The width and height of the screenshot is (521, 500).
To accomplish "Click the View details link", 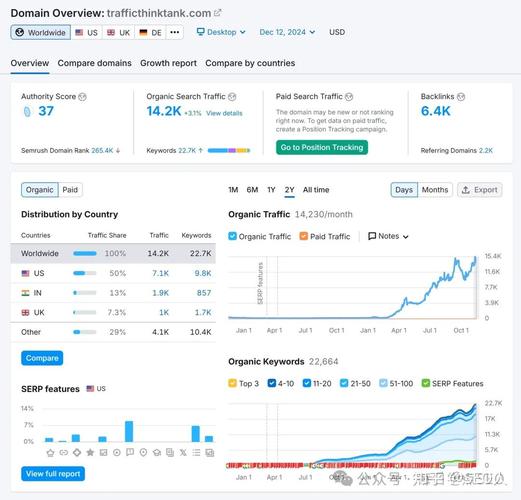I will [x=224, y=113].
